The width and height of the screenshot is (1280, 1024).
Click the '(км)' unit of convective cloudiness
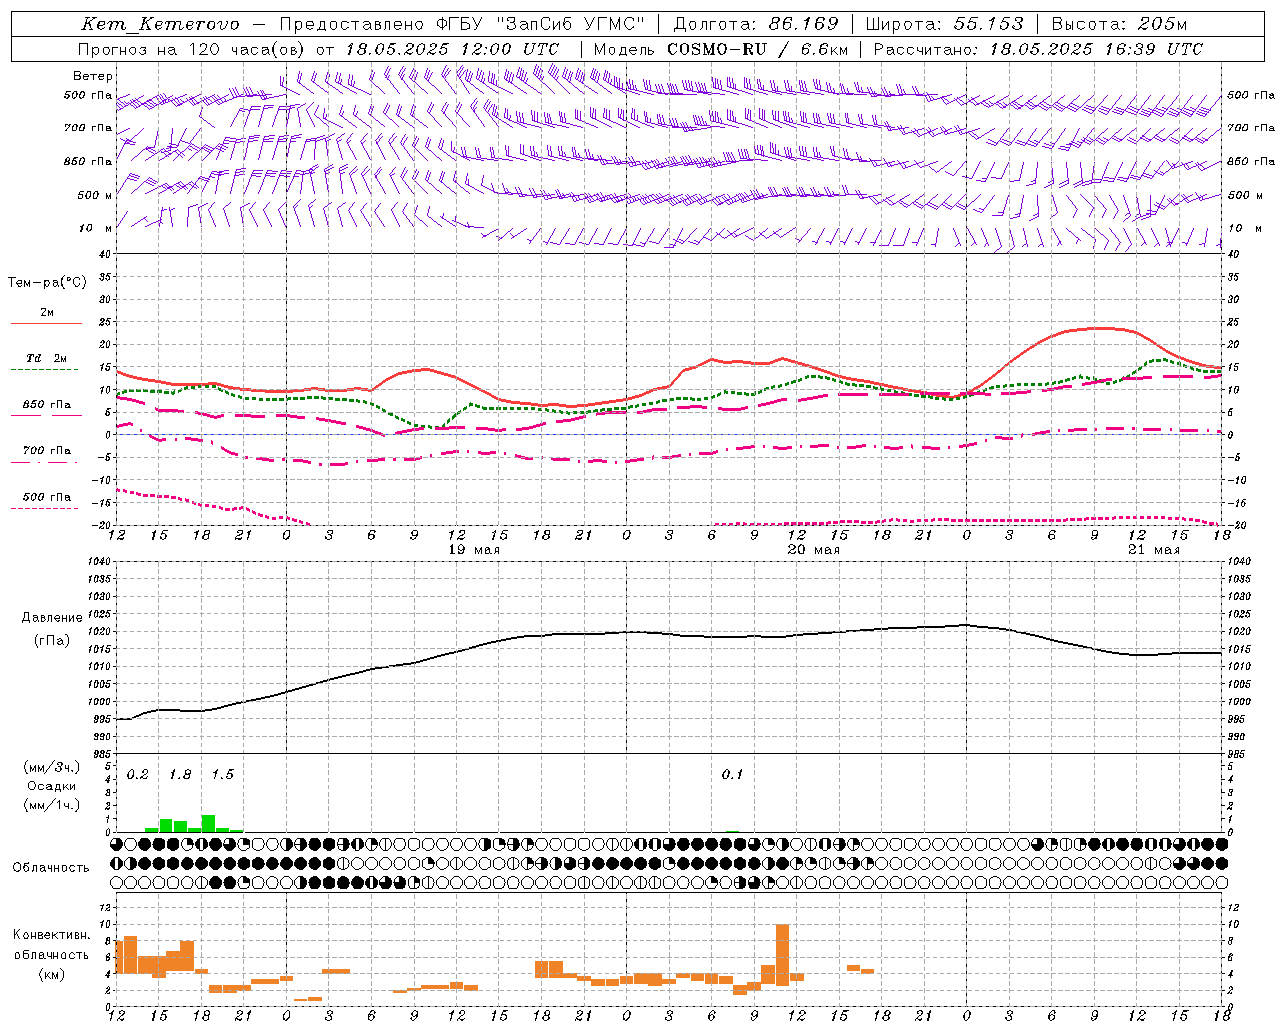pos(52,974)
